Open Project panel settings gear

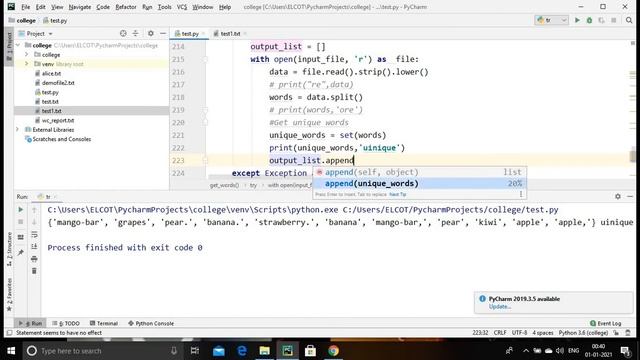pos(151,33)
